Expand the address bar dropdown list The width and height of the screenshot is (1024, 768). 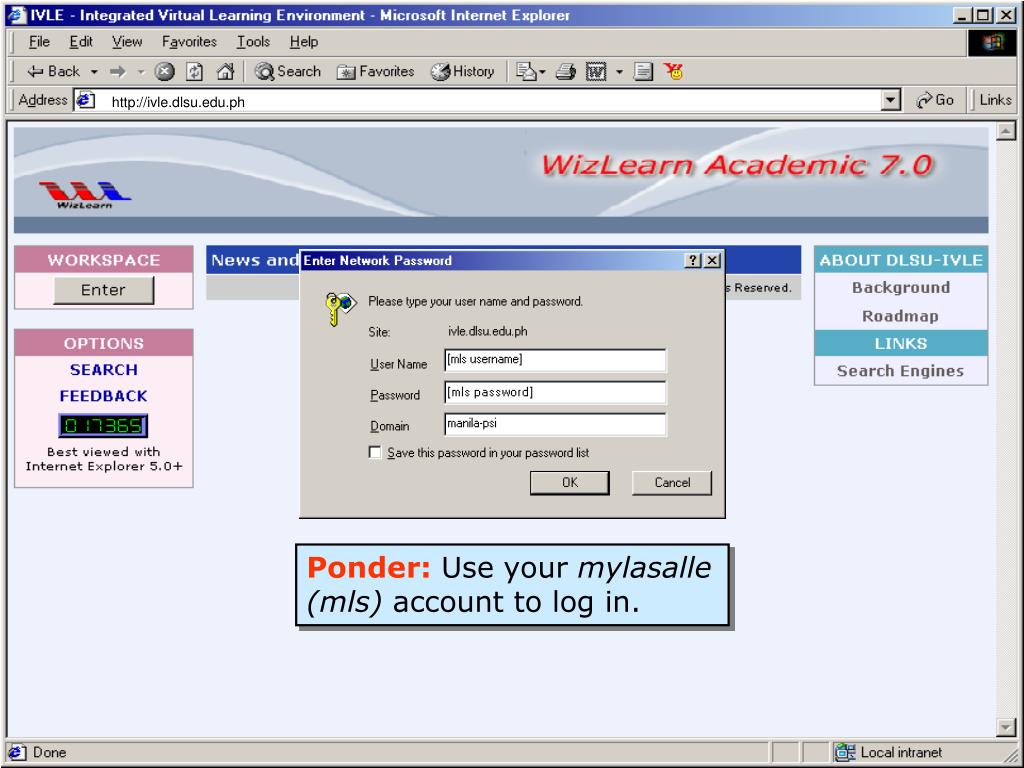891,101
